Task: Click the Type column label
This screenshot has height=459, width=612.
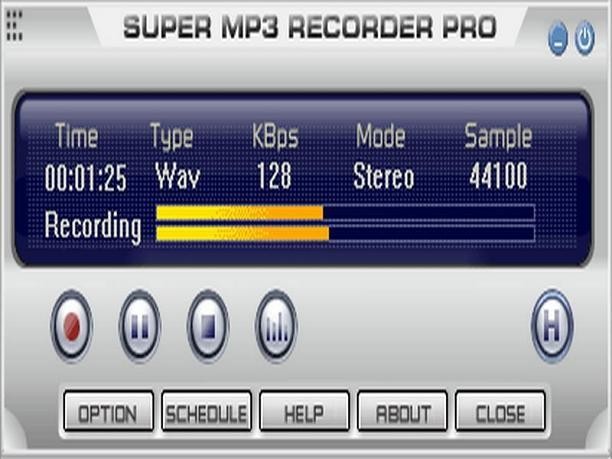Action: [172, 136]
